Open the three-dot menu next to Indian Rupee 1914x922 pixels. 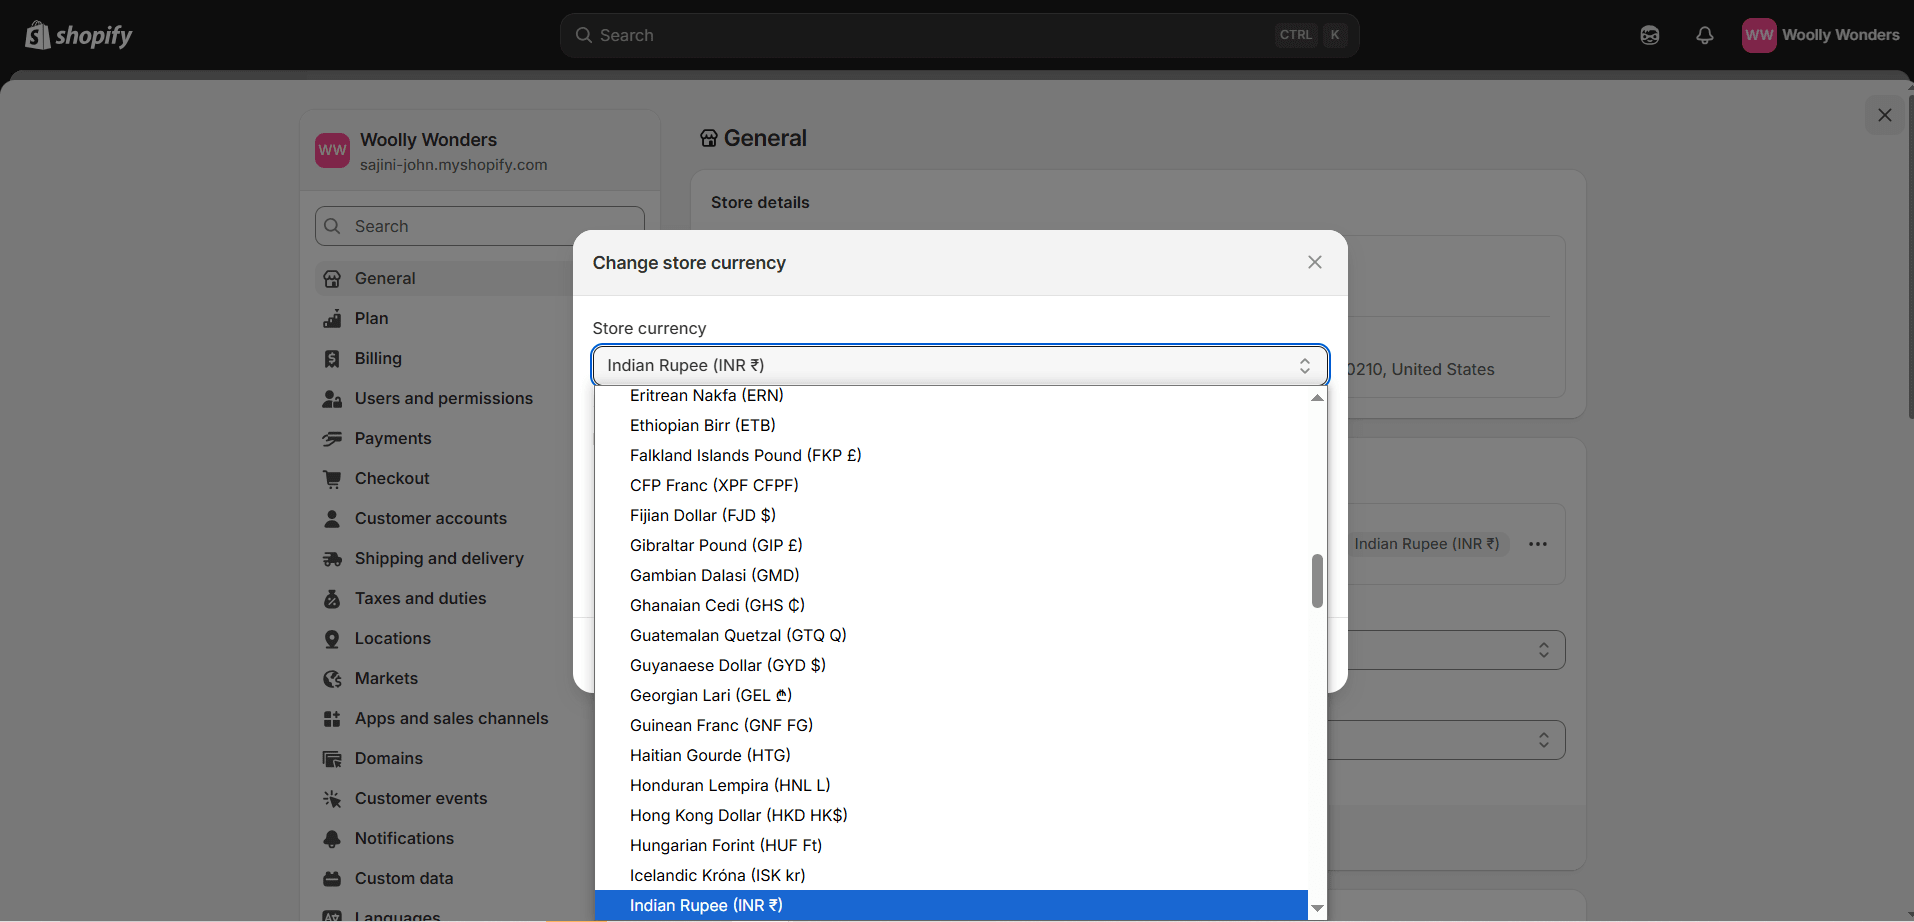pyautogui.click(x=1538, y=544)
